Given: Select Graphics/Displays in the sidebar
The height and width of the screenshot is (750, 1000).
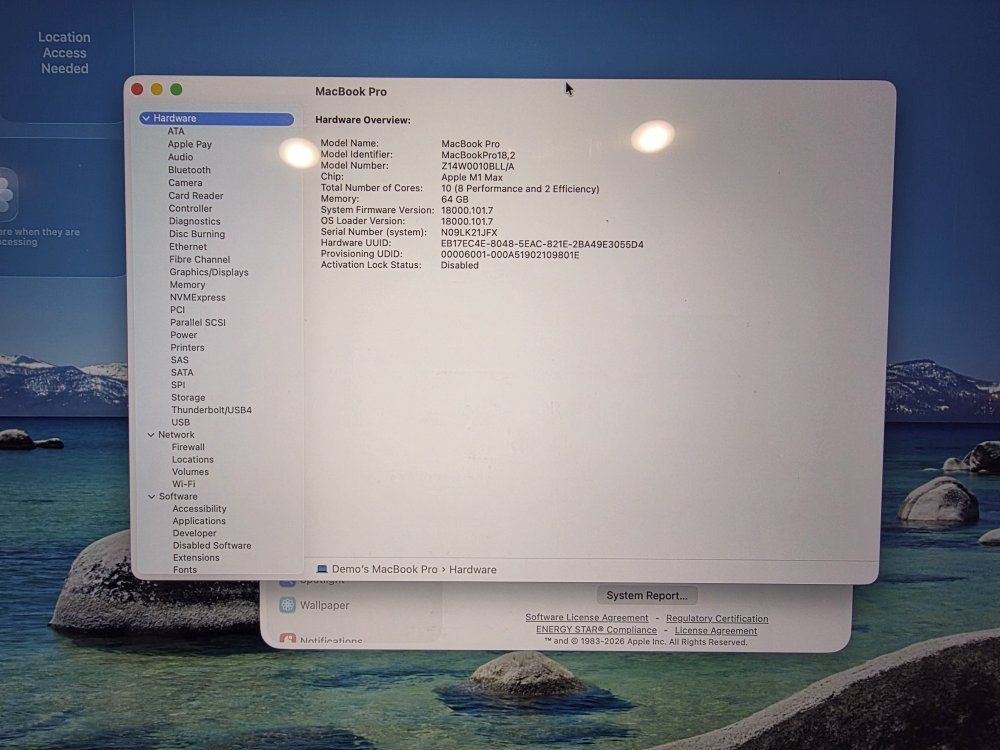Looking at the screenshot, I should [x=209, y=272].
